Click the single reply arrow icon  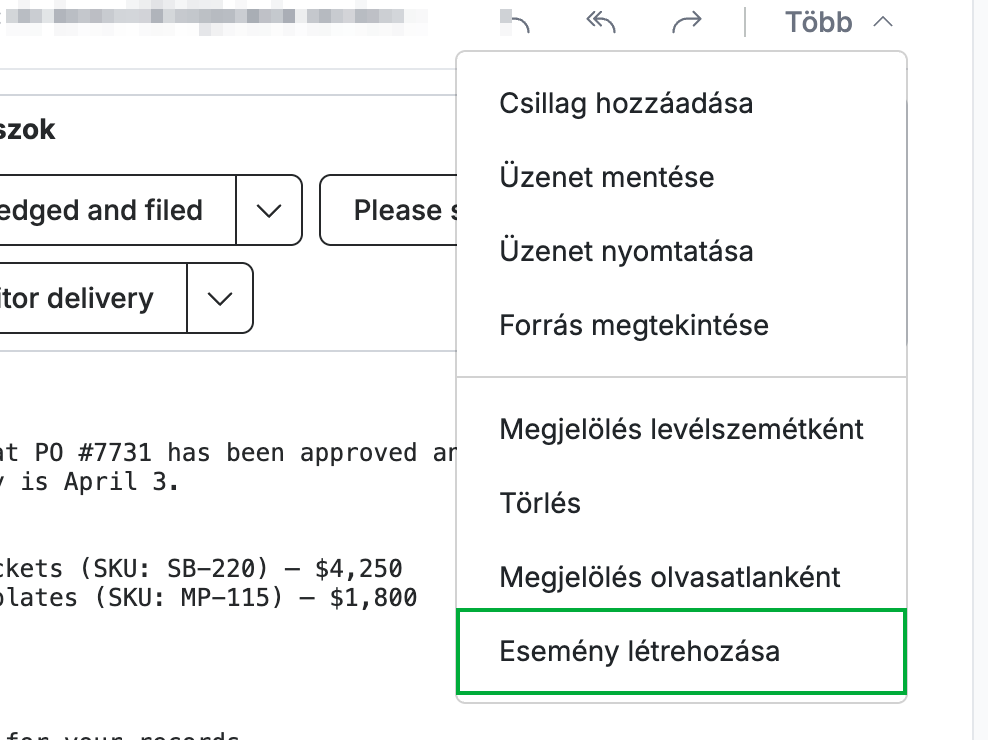pyautogui.click(x=517, y=23)
